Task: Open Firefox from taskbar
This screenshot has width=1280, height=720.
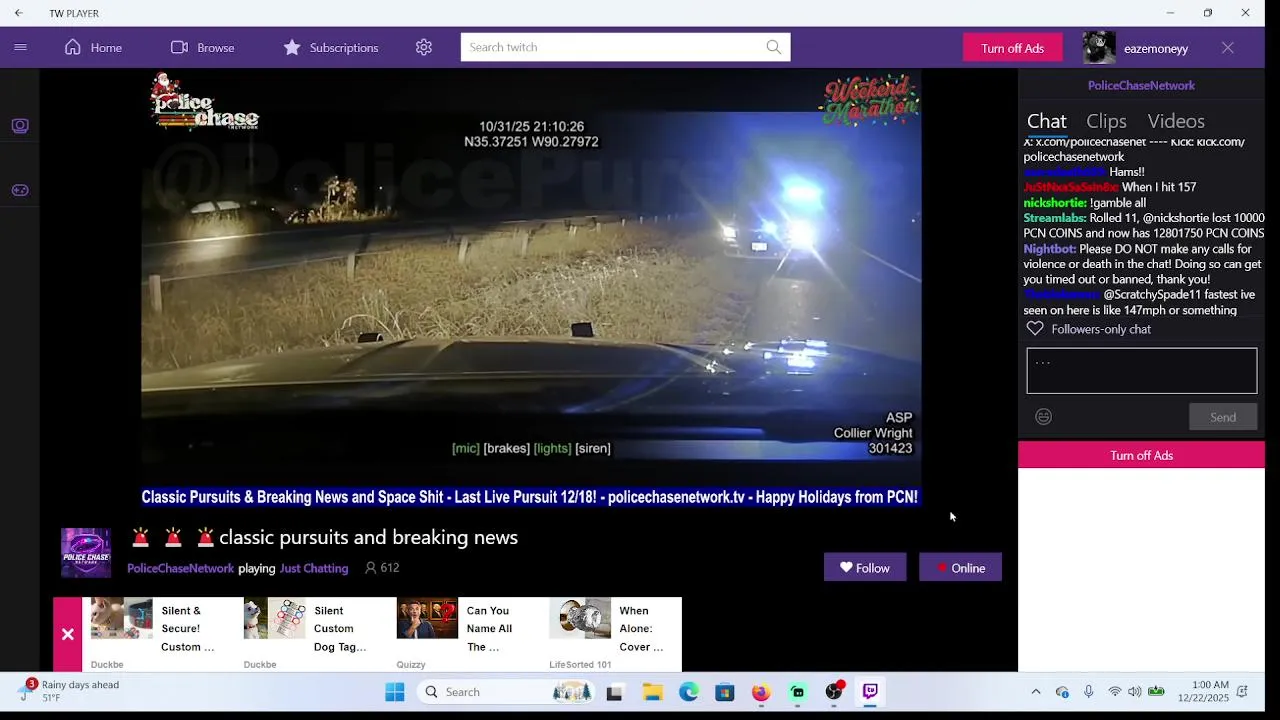Action: click(761, 692)
